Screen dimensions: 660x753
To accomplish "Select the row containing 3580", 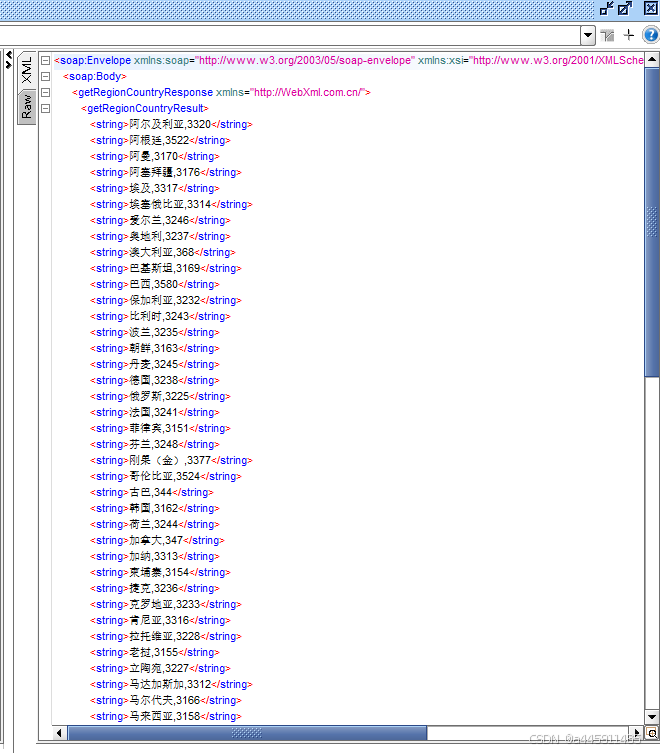I will pyautogui.click(x=155, y=284).
